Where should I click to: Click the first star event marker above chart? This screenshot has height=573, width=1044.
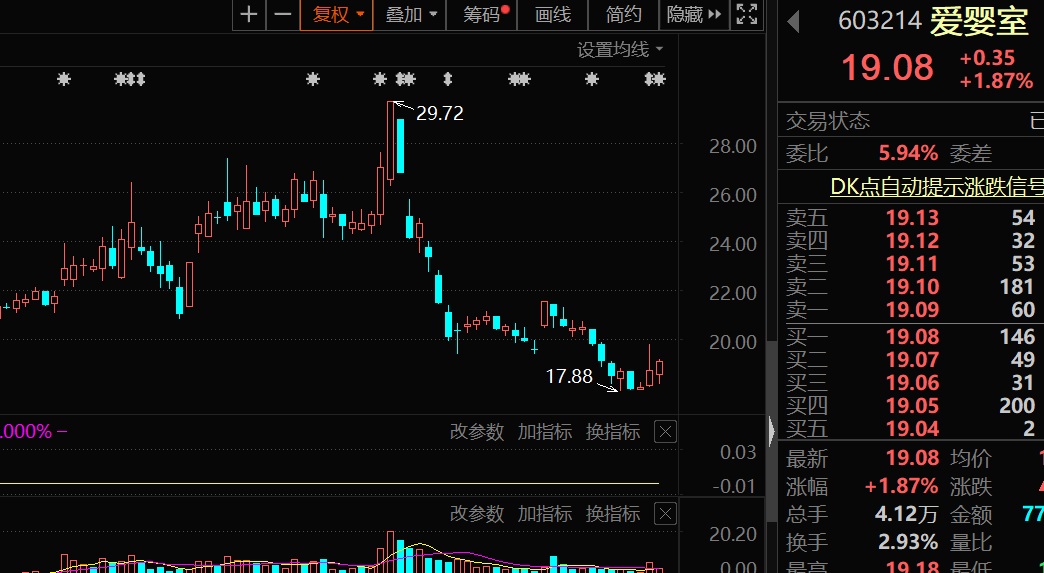coord(64,79)
